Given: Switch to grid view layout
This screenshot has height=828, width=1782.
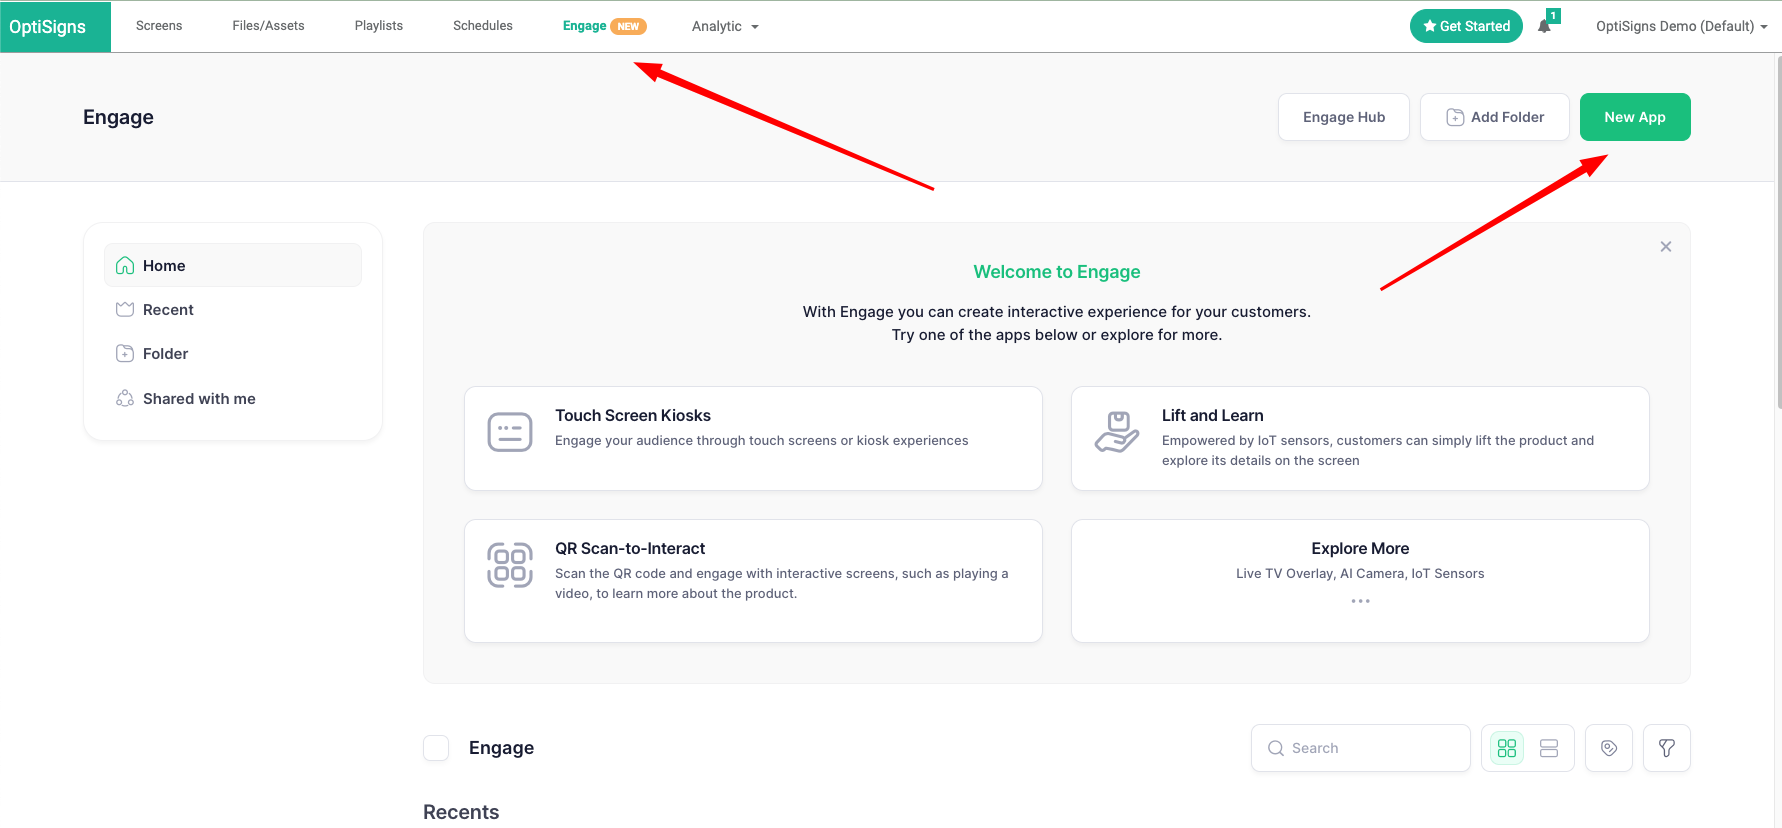Looking at the screenshot, I should 1506,748.
